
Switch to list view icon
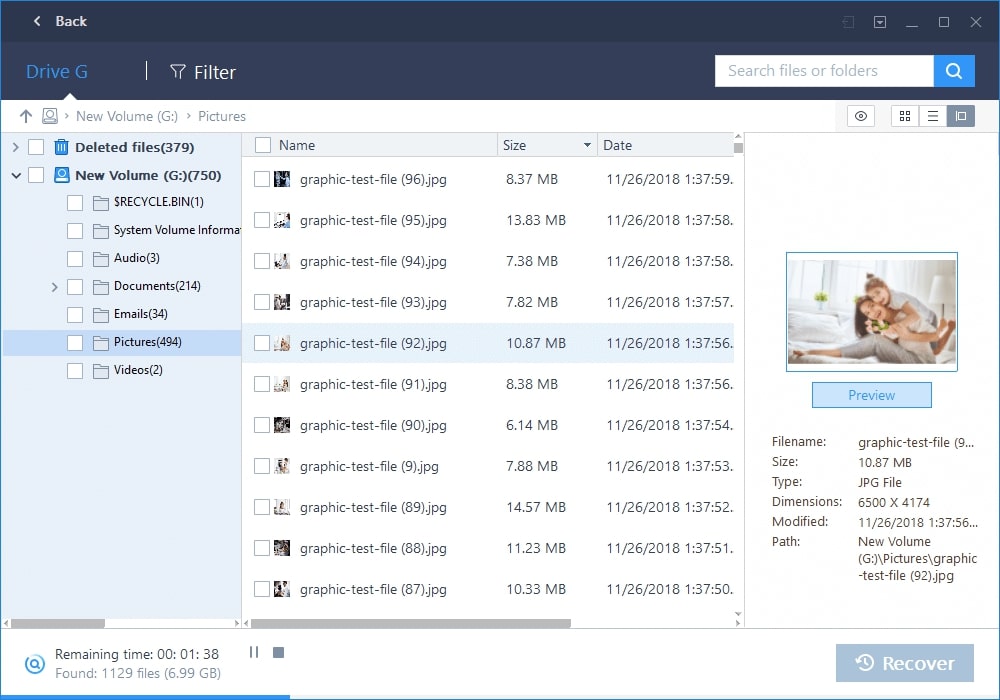tap(932, 116)
